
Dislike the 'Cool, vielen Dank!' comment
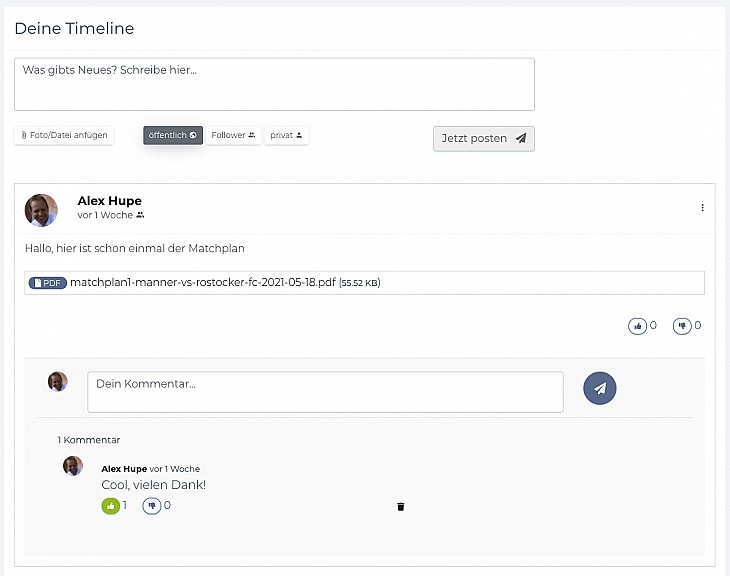click(151, 506)
